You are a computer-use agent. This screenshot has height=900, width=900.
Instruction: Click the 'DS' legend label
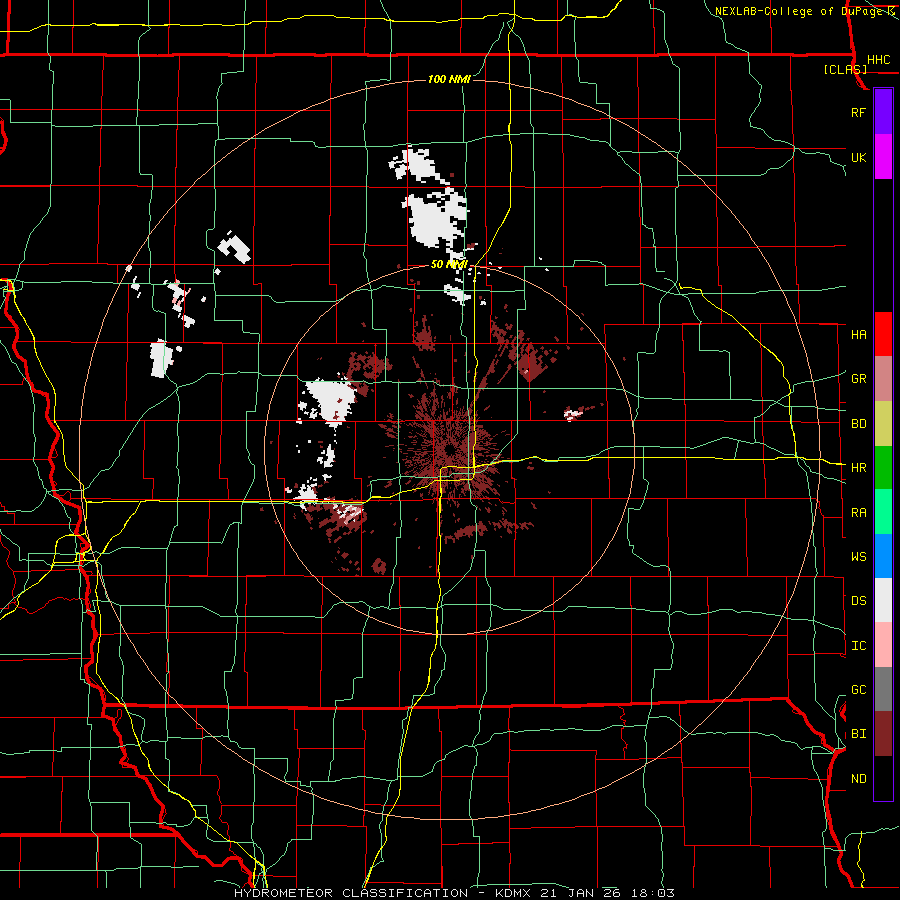[858, 600]
